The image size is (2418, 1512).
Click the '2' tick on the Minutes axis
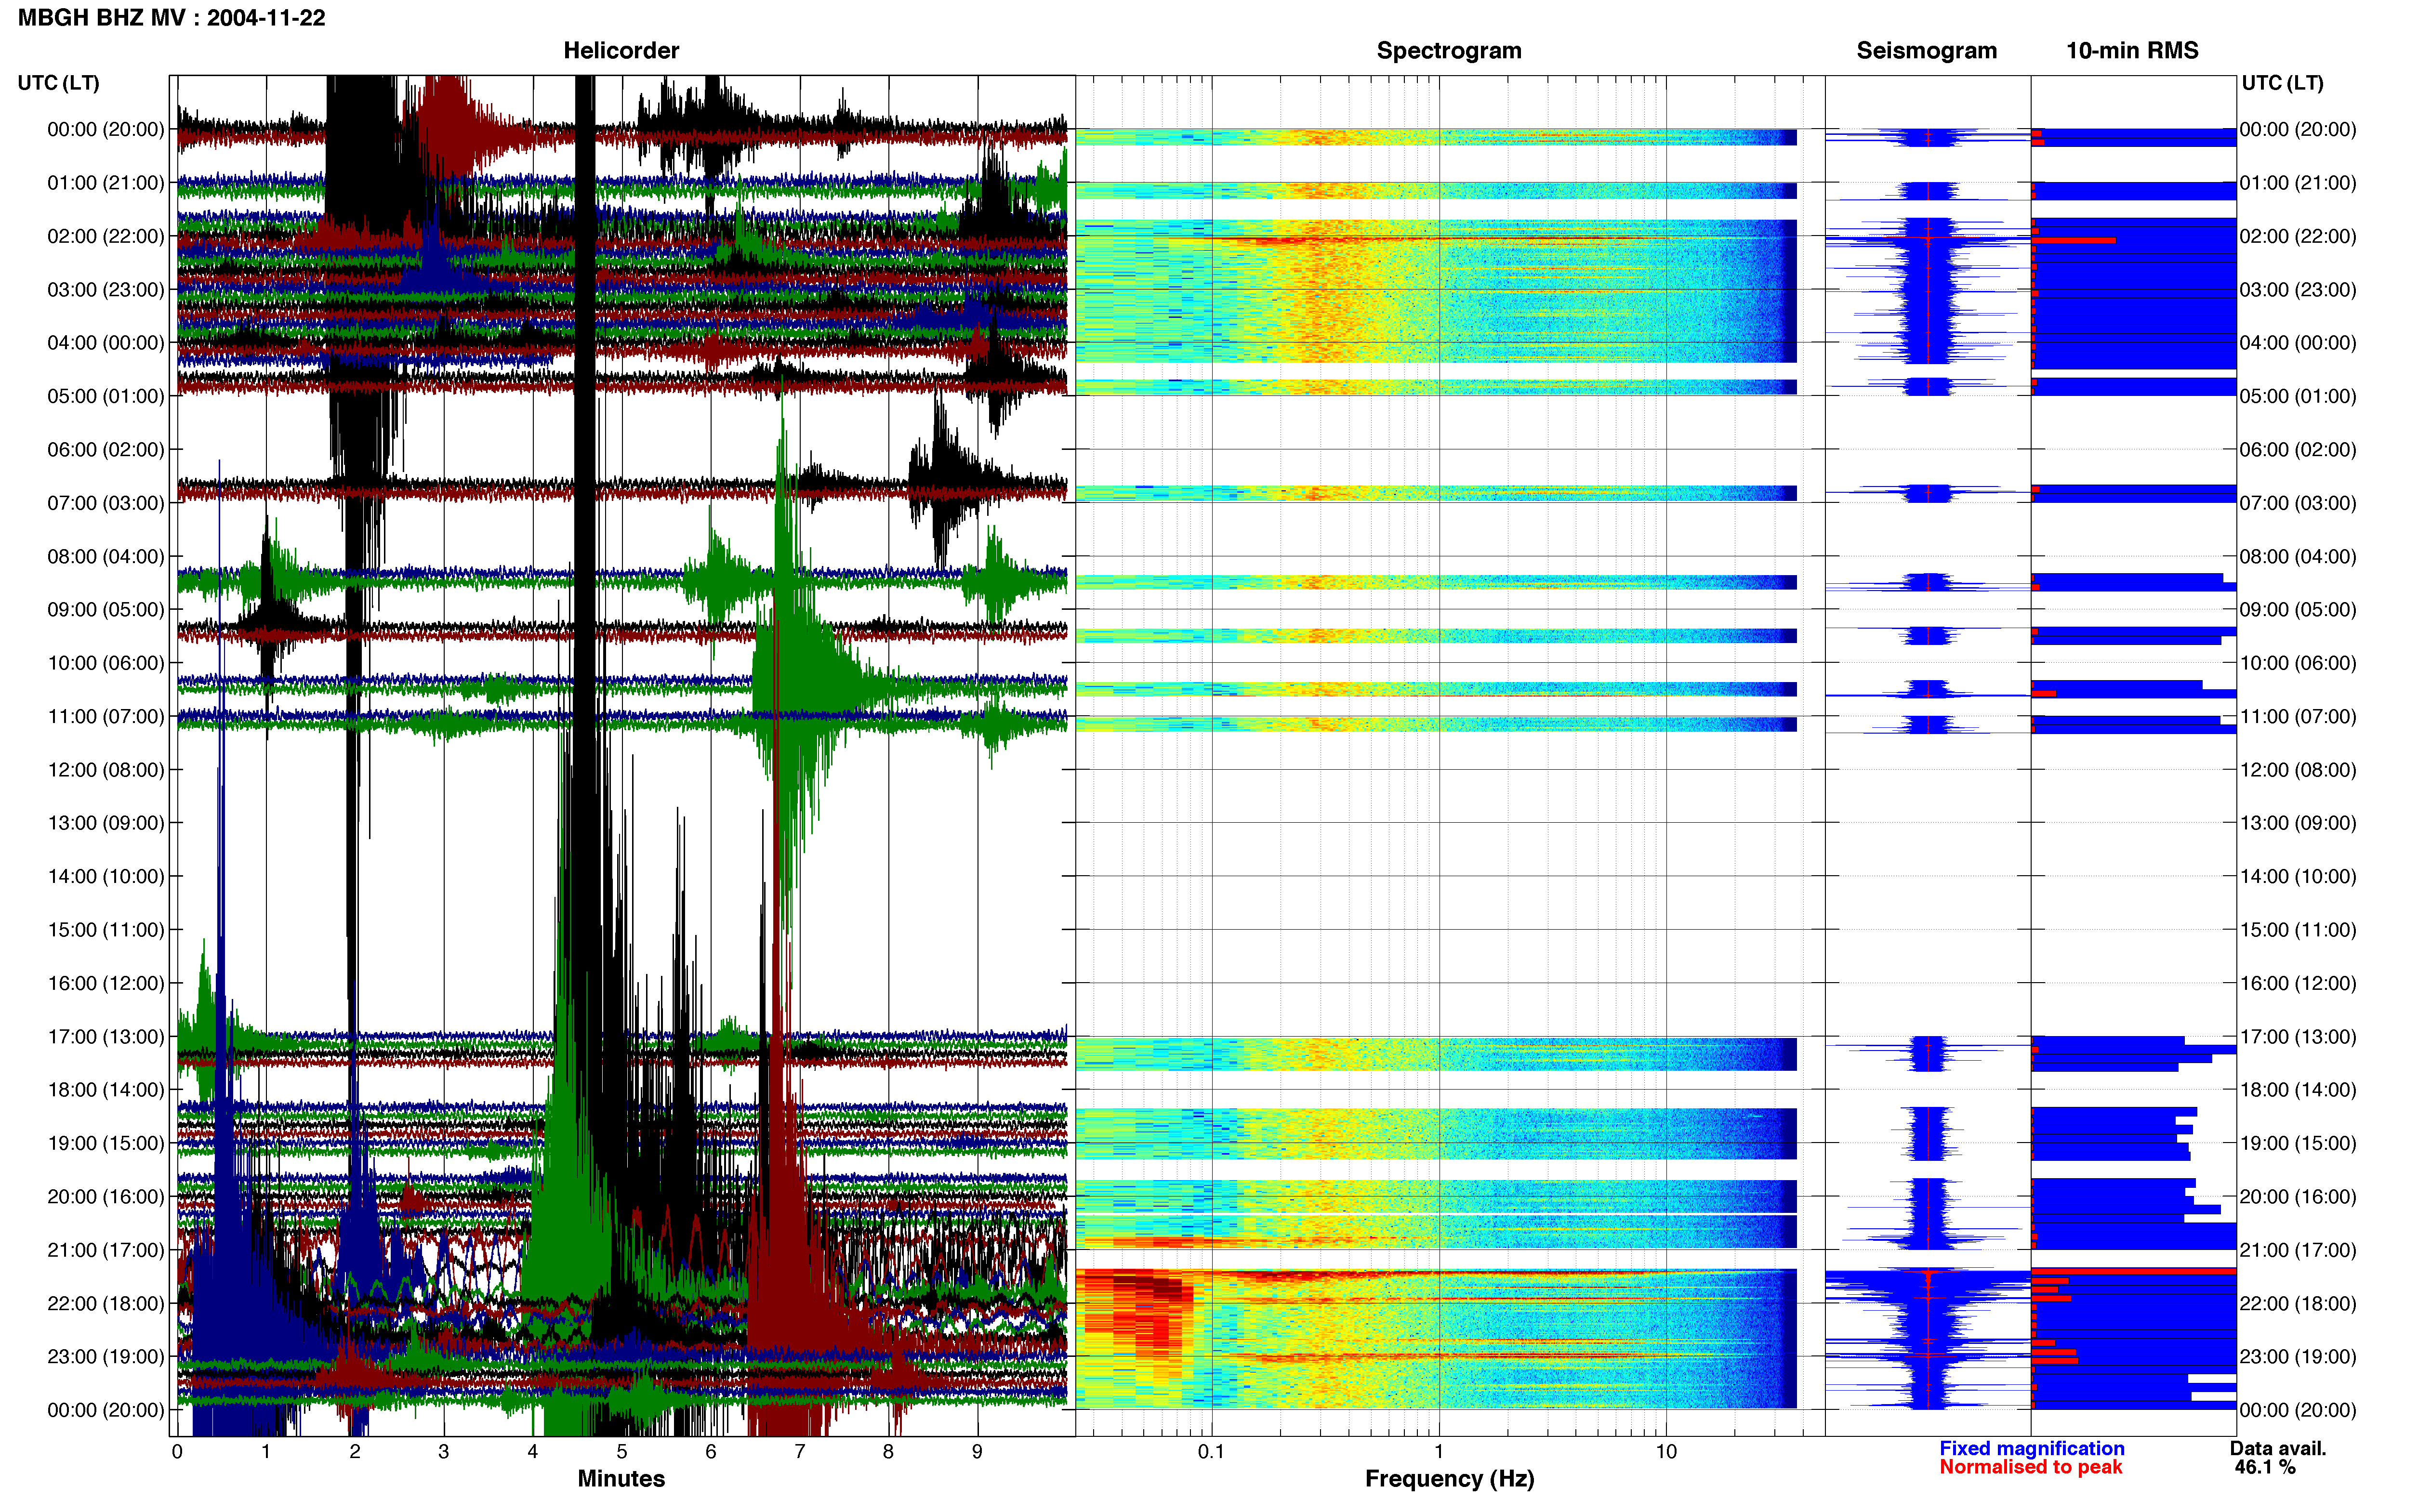pyautogui.click(x=355, y=1452)
